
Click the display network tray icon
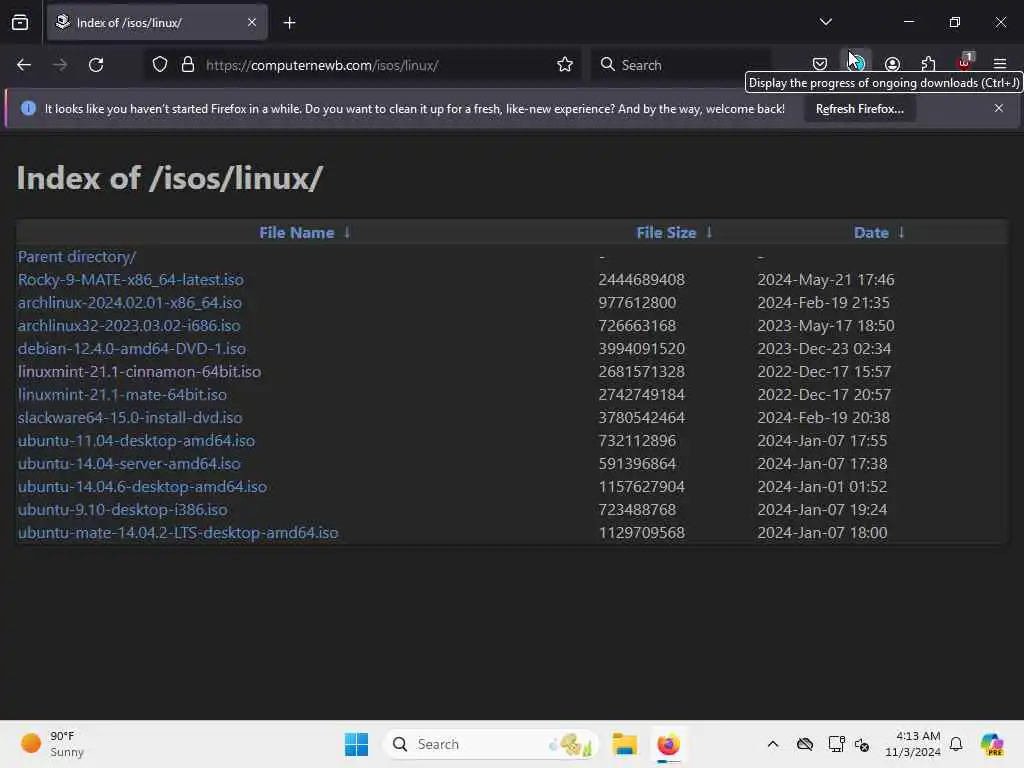point(836,744)
